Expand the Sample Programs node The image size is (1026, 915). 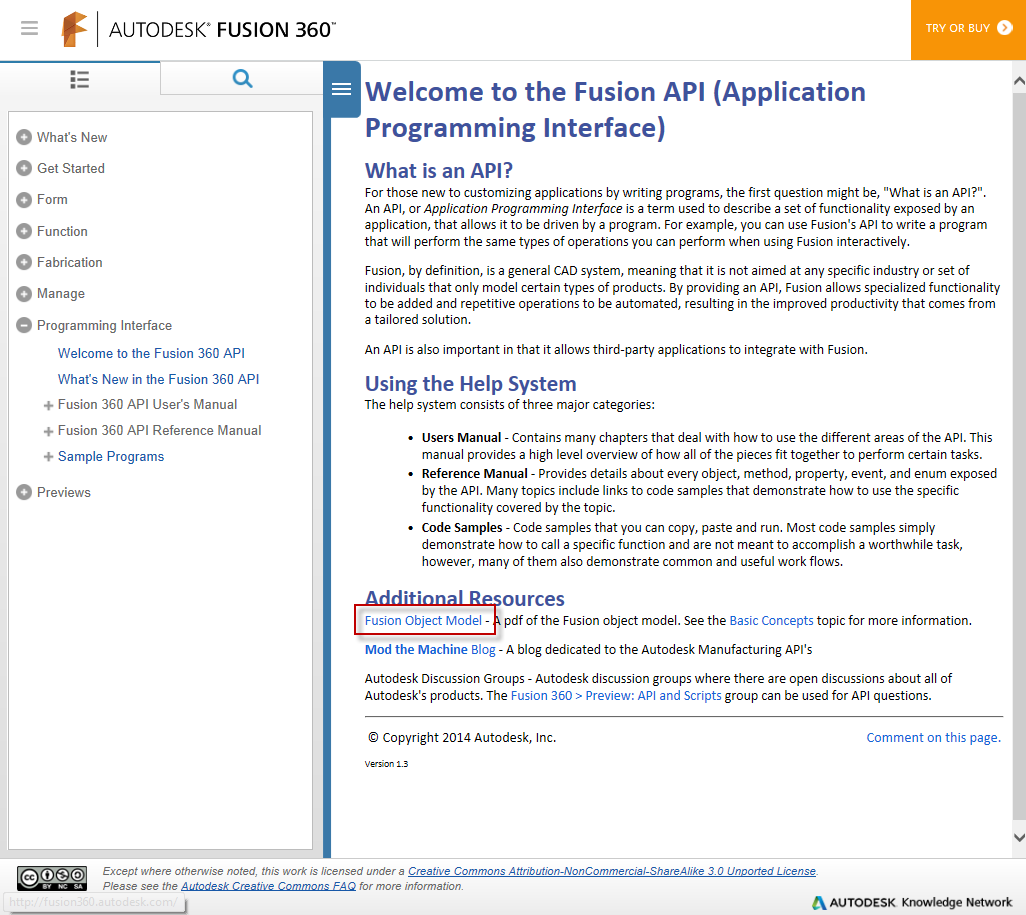coord(48,457)
